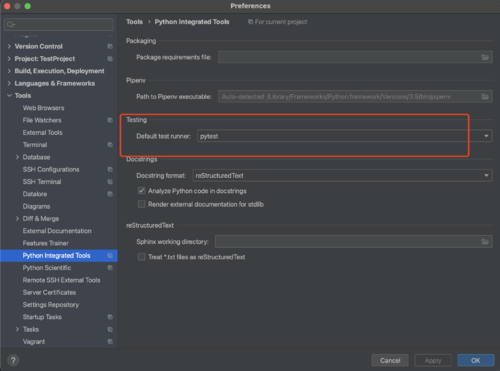Browse folder icon for Pipenv executable path

(485, 97)
